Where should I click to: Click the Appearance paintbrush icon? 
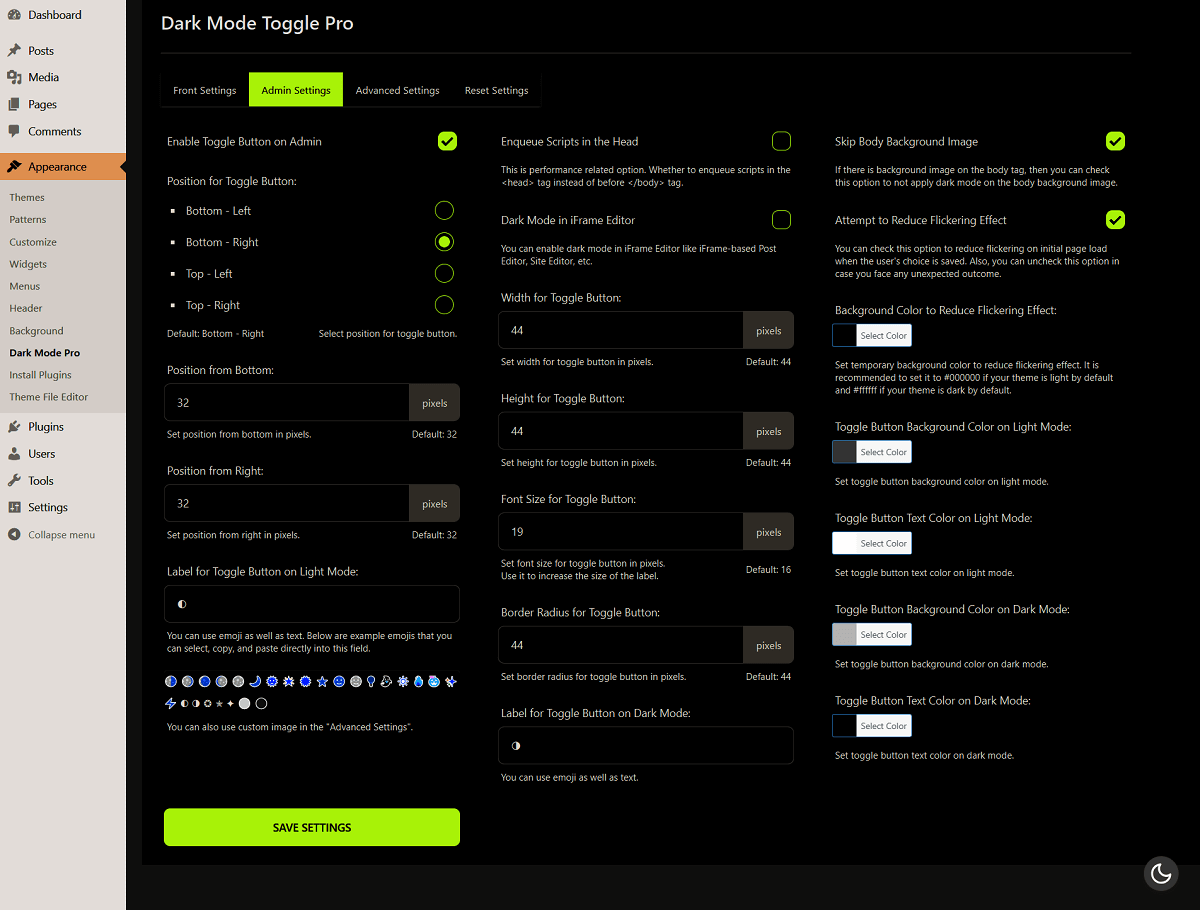pos(14,167)
